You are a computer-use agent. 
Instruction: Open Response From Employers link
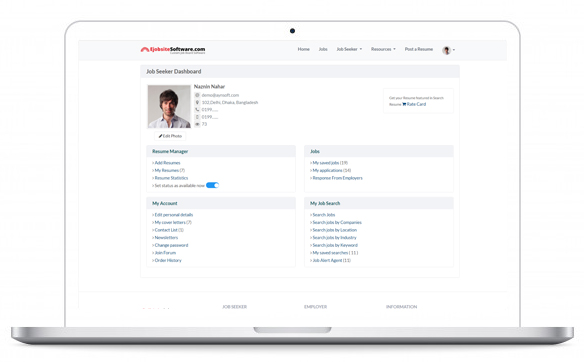click(337, 178)
